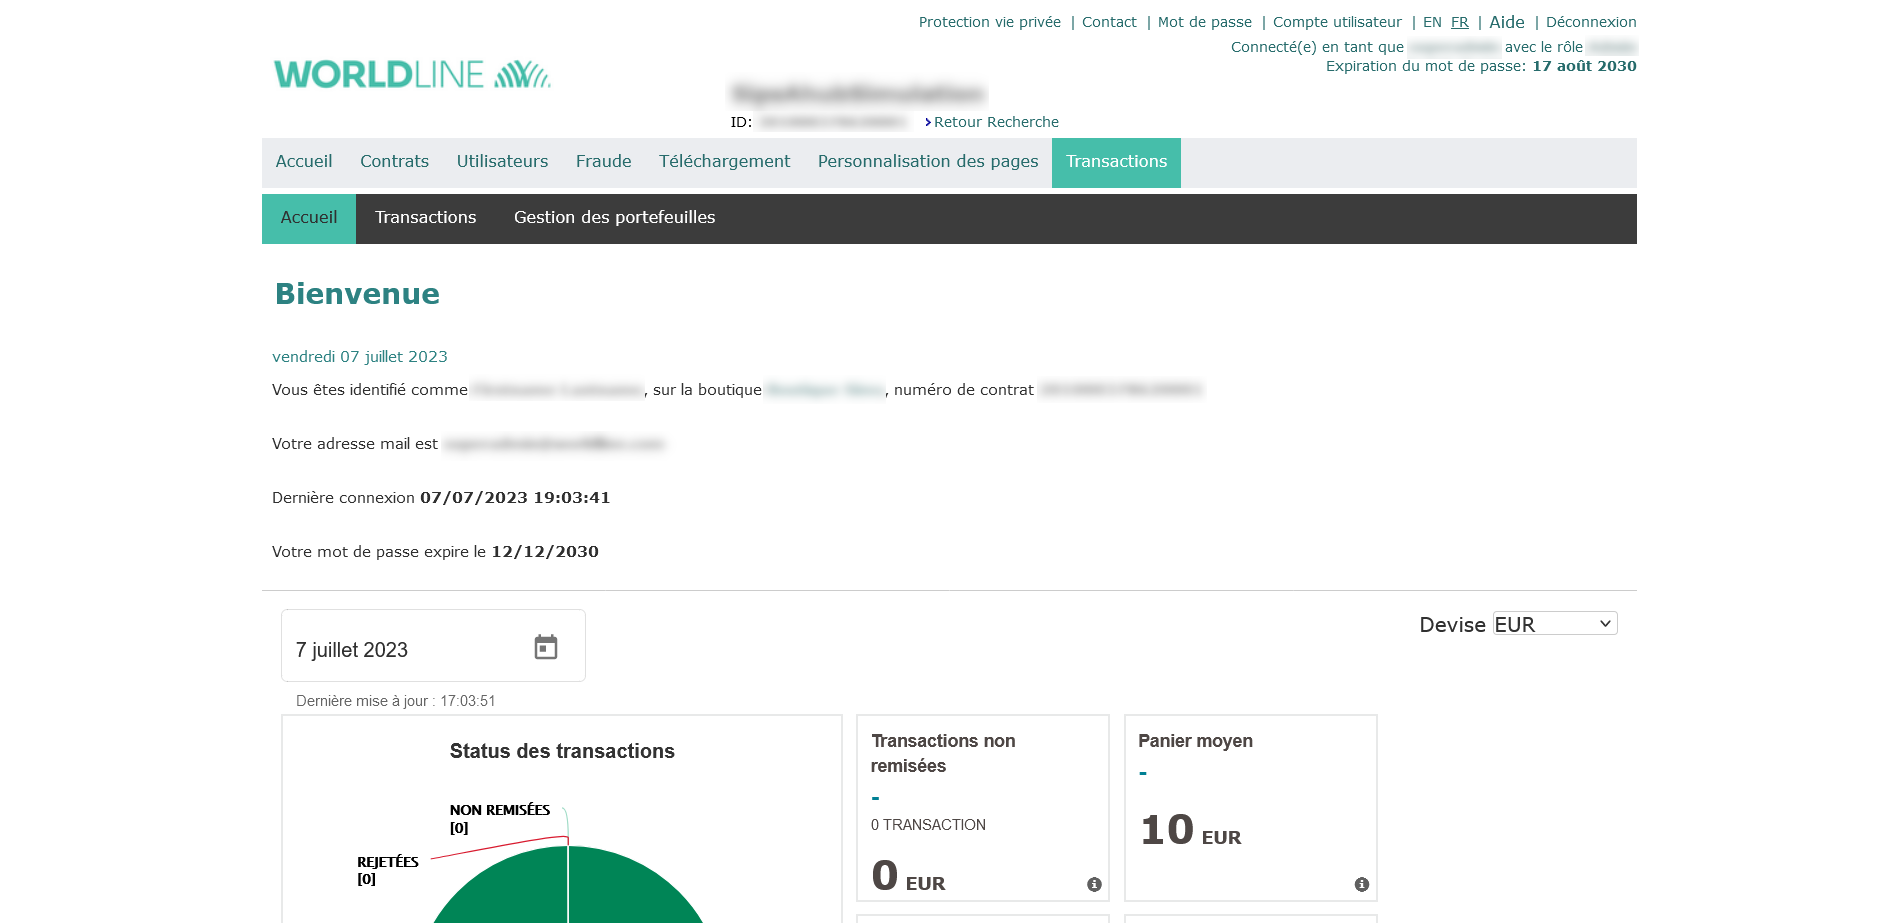Click Déconnexion to log out
The height and width of the screenshot is (923, 1898).
(x=1591, y=22)
